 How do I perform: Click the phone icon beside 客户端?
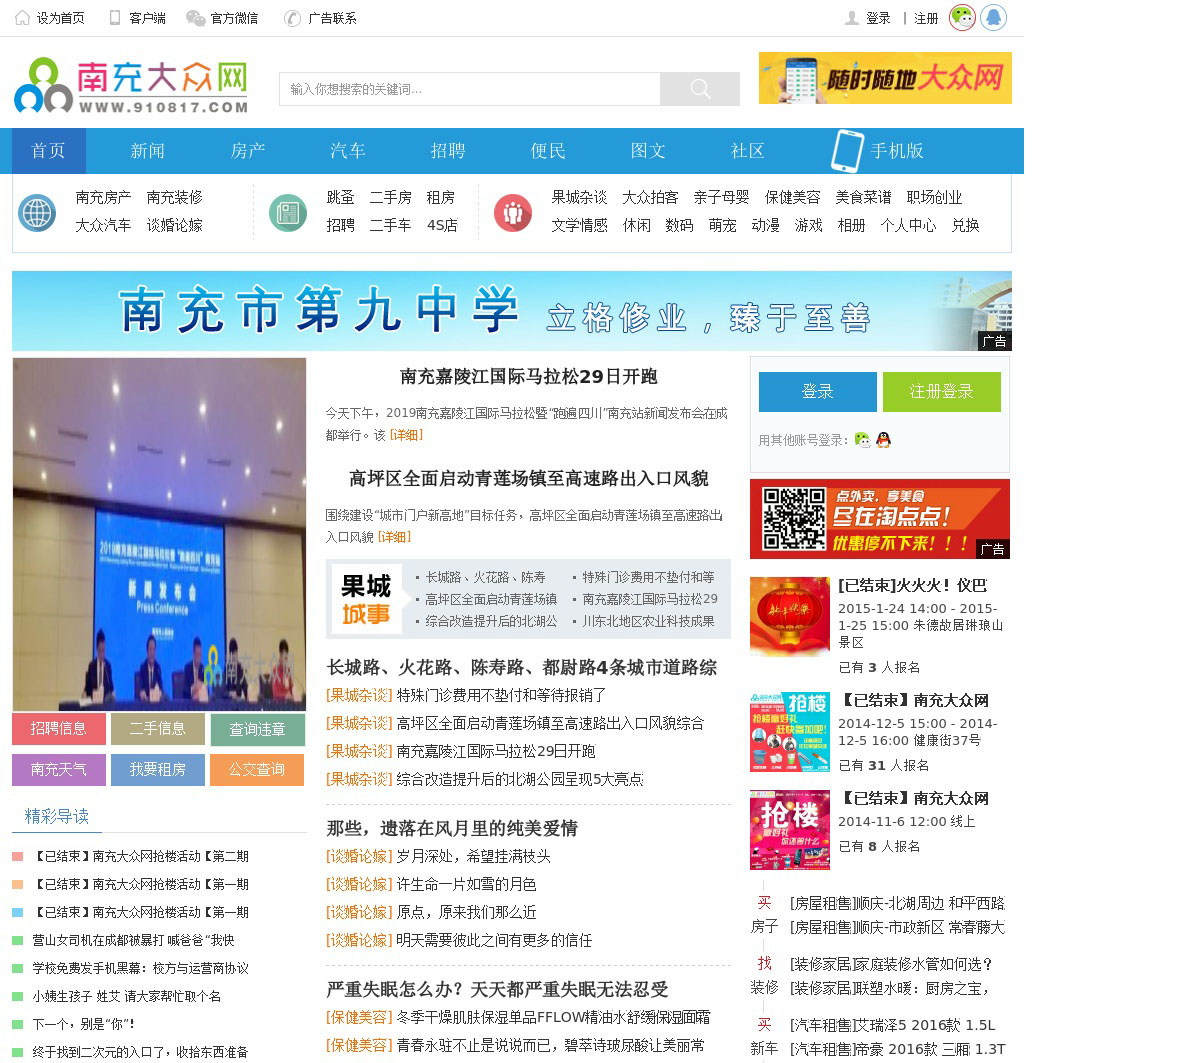(x=115, y=18)
